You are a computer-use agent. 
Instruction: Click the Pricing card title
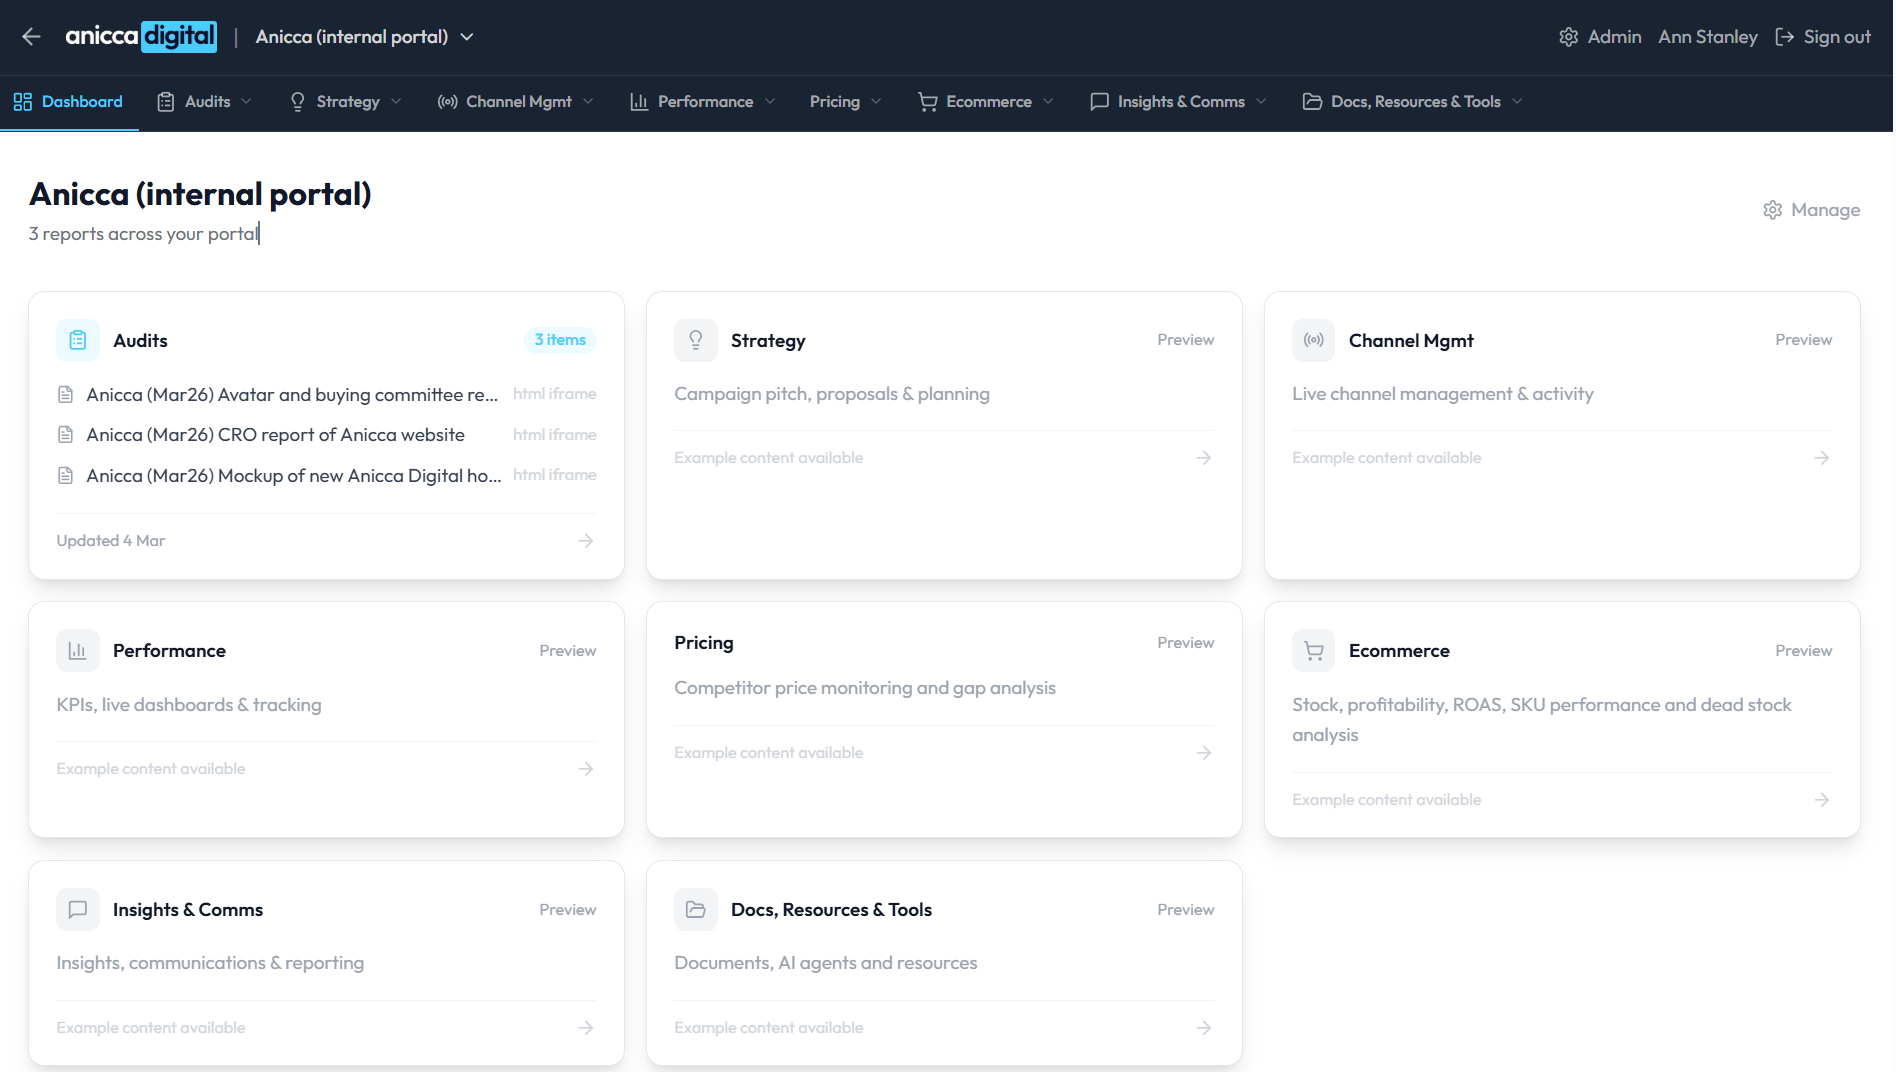[x=704, y=643]
